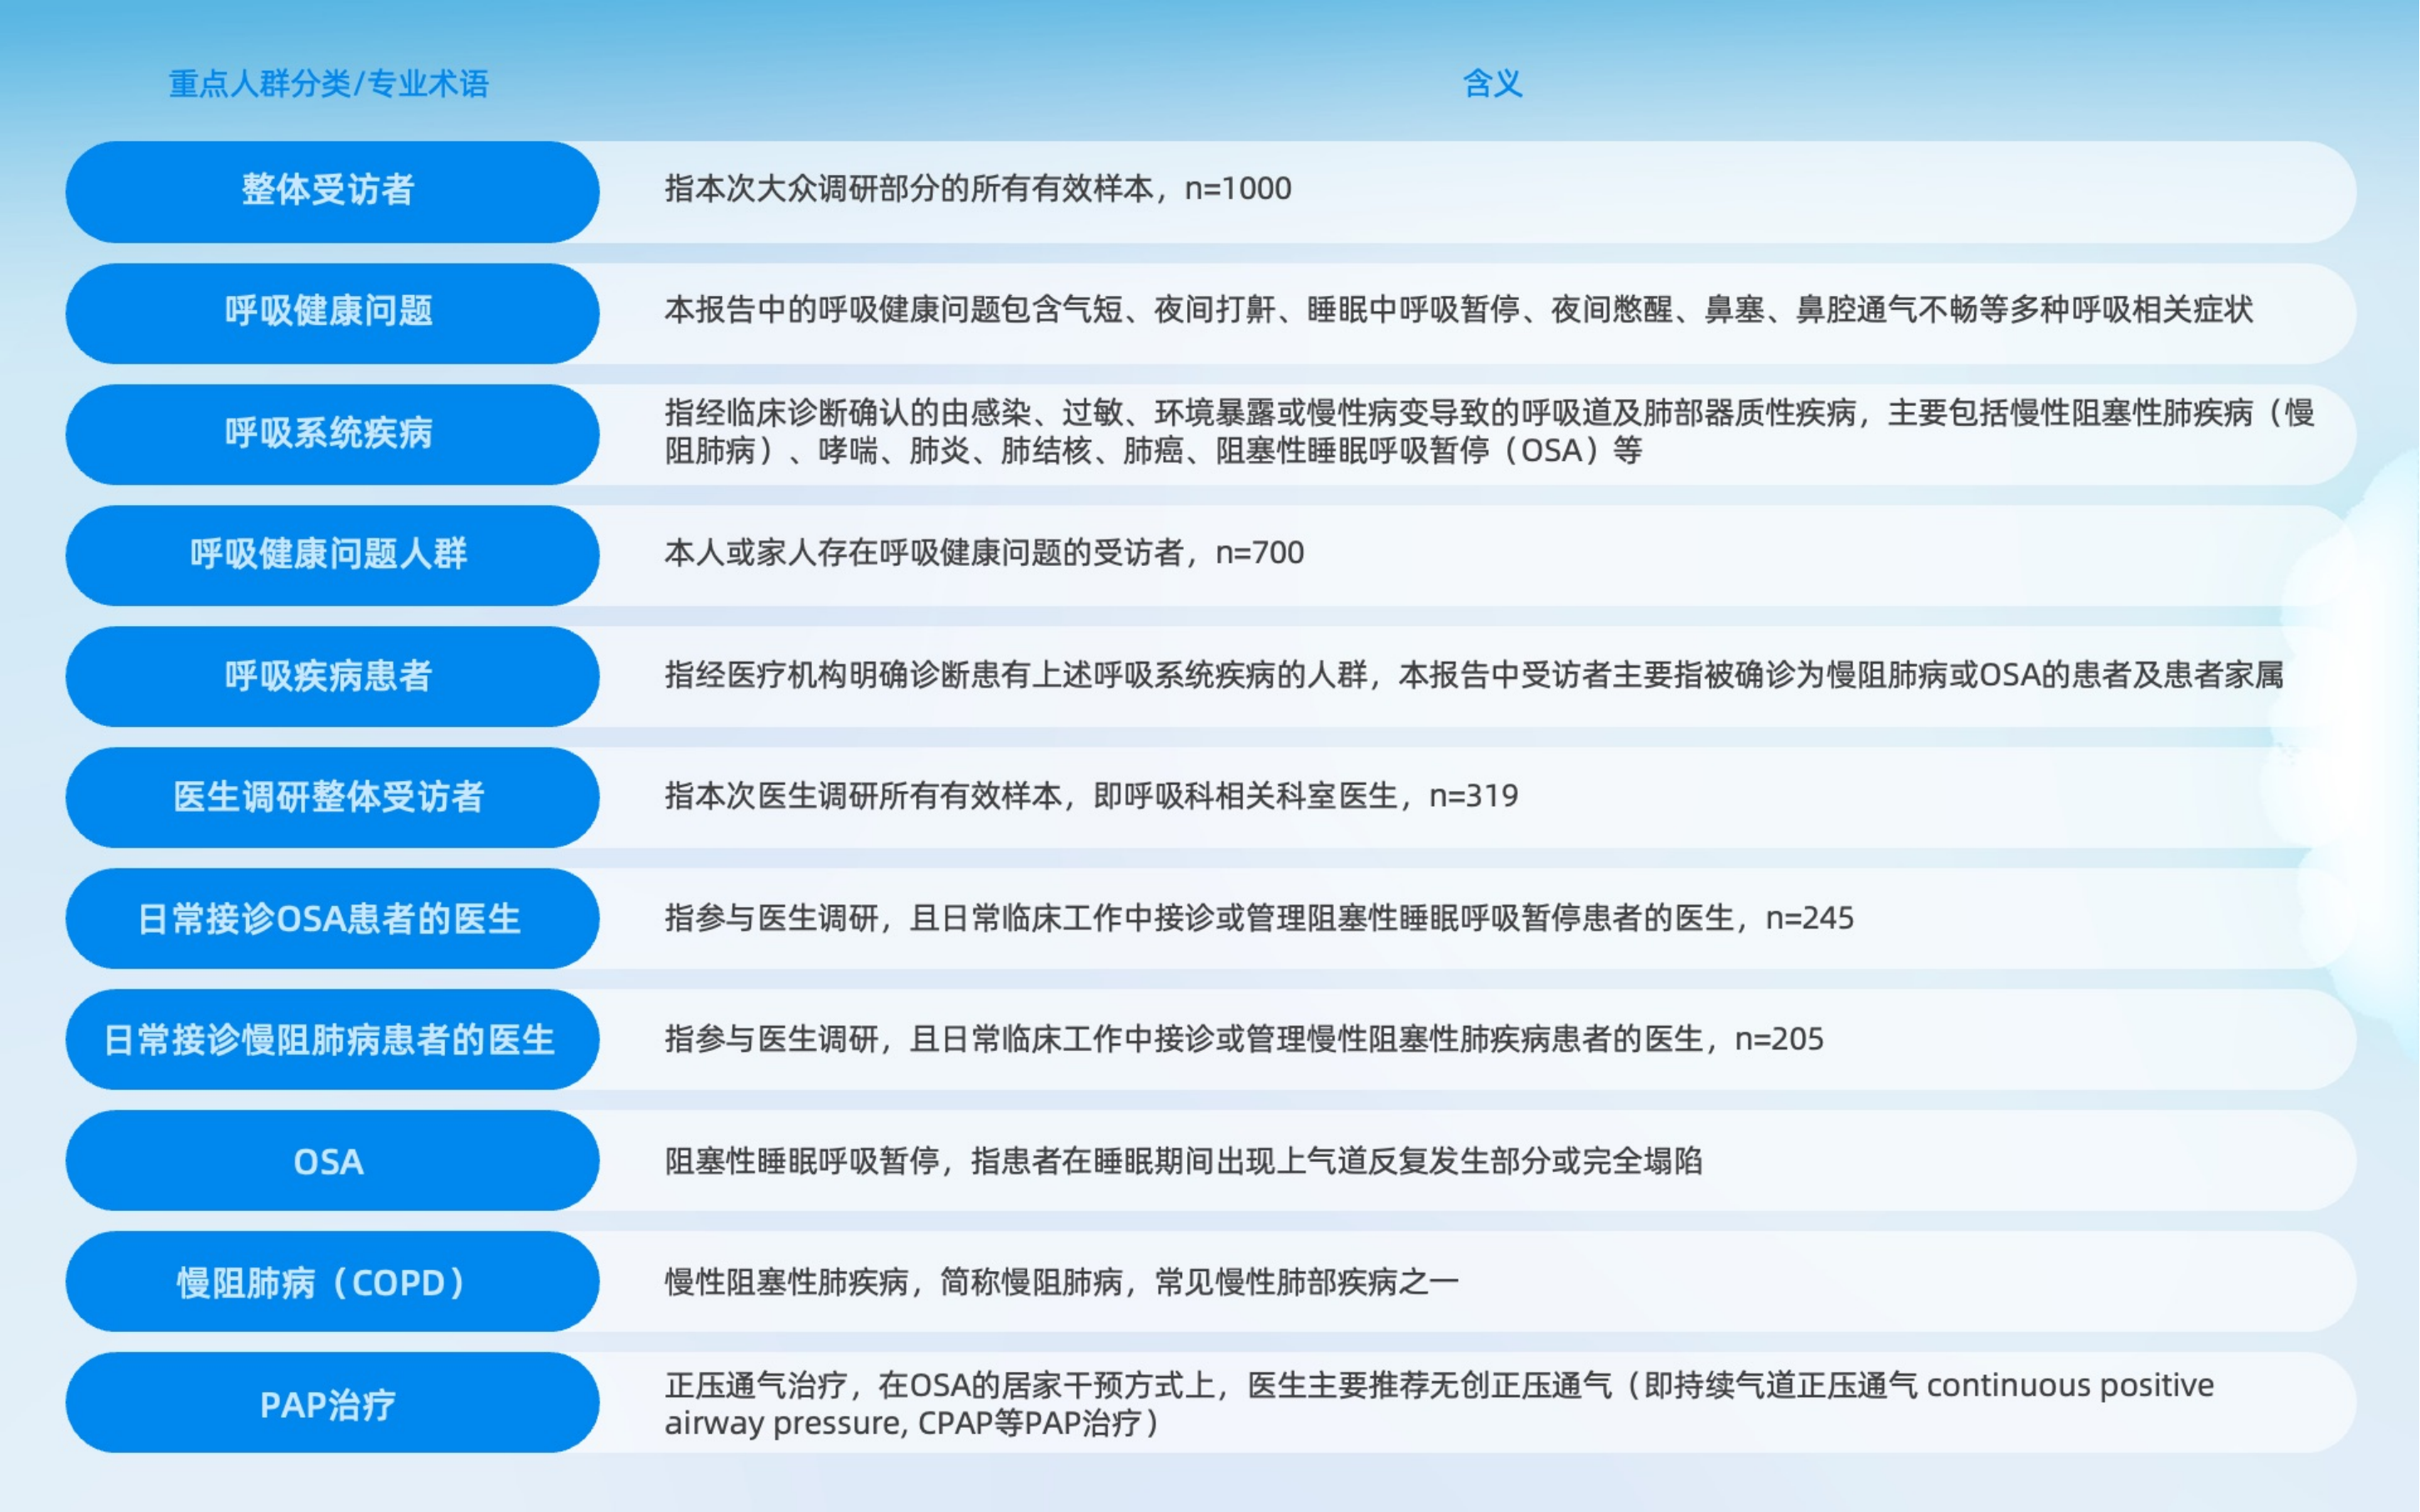This screenshot has height=1512, width=2420.
Task: Select the 慢阻肺病（COPD）term pill
Action: (330, 1282)
